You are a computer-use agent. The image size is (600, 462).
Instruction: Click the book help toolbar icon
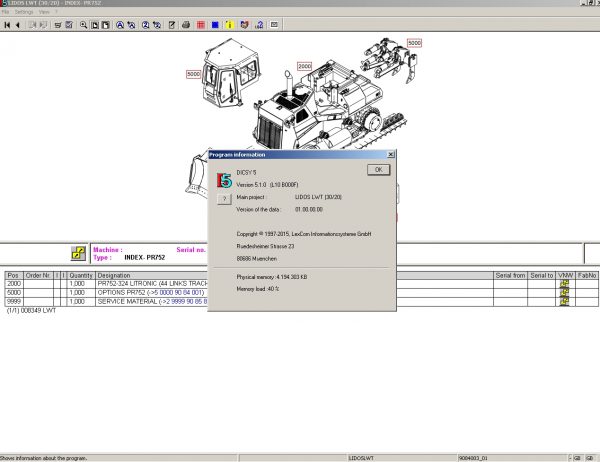(x=245, y=25)
